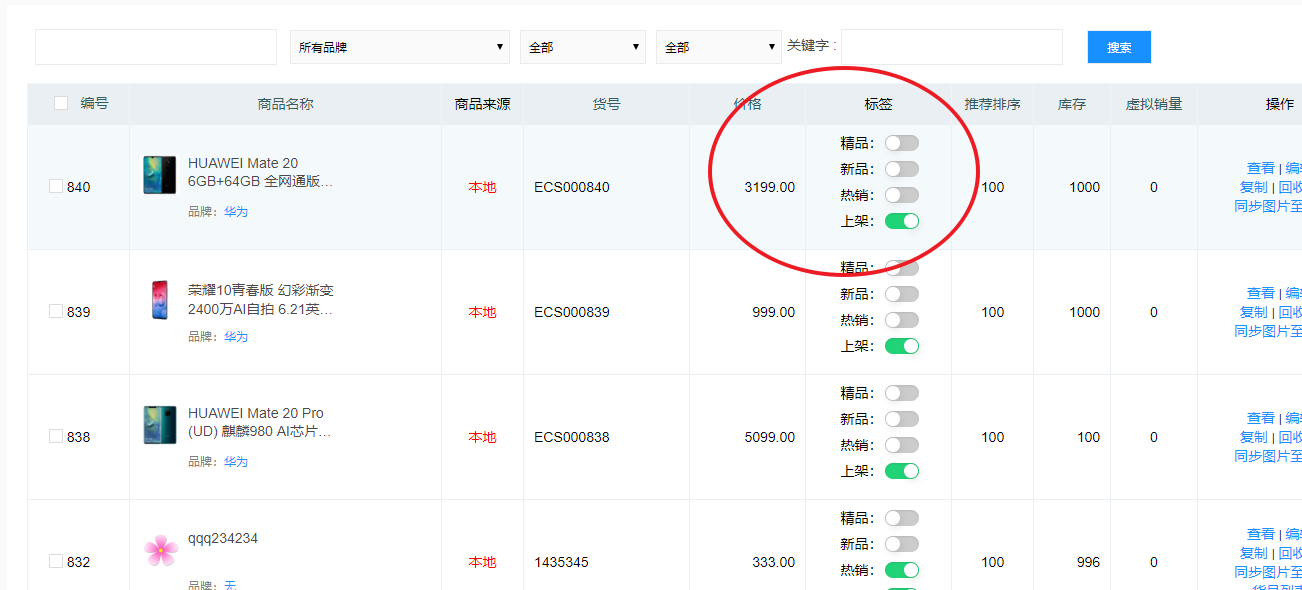Click the 荣耀10青春版 product thumbnail
The image size is (1302, 590).
point(160,300)
